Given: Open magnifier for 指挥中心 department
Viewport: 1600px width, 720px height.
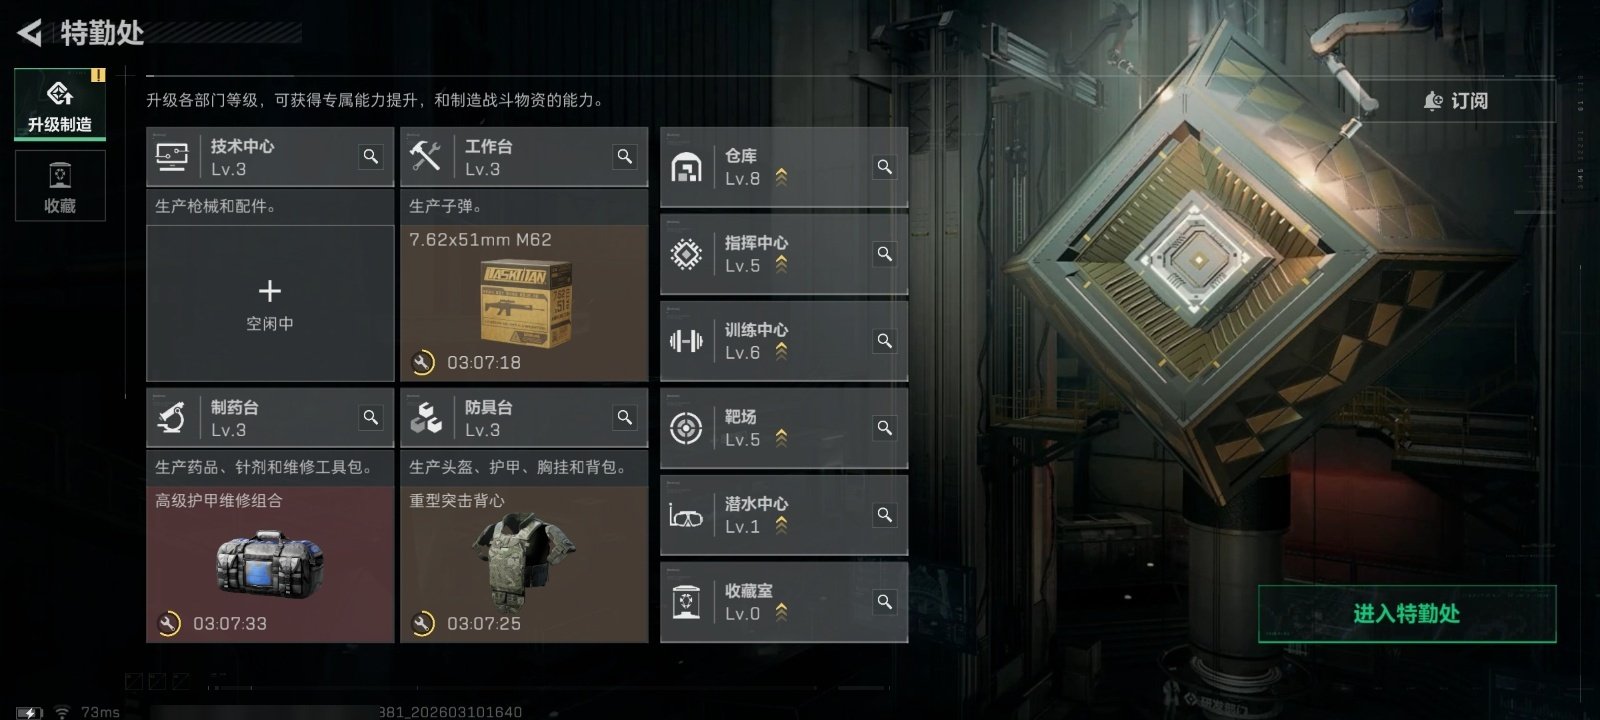Looking at the screenshot, I should pyautogui.click(x=885, y=254).
